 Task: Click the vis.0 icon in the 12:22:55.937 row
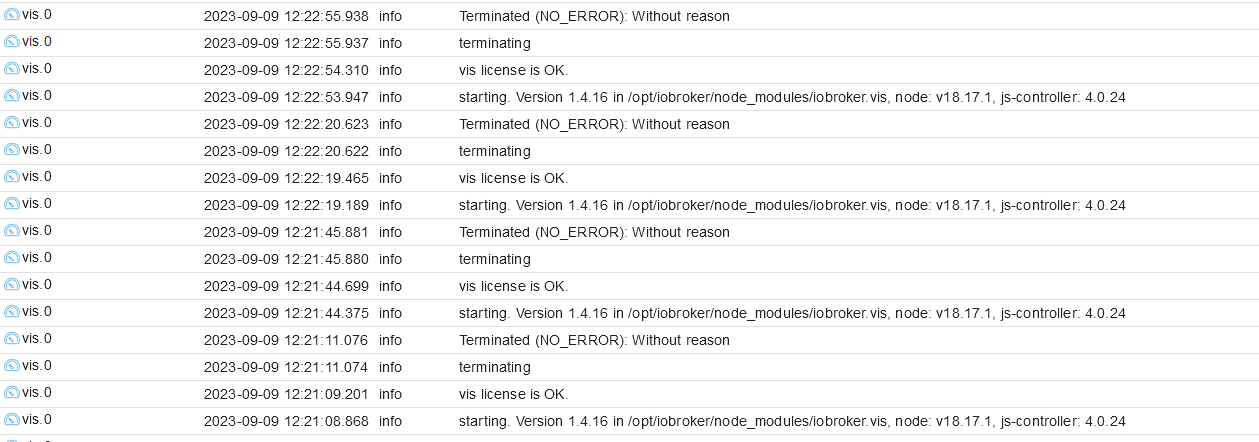pyautogui.click(x=12, y=43)
